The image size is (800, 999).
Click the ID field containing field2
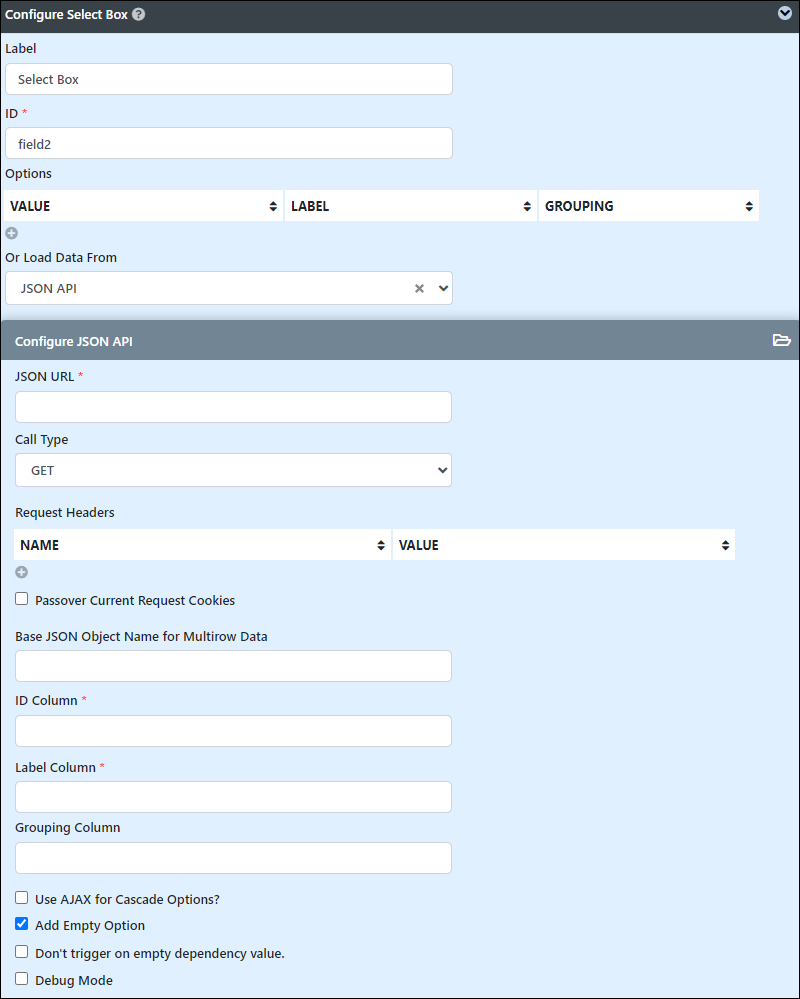click(229, 143)
